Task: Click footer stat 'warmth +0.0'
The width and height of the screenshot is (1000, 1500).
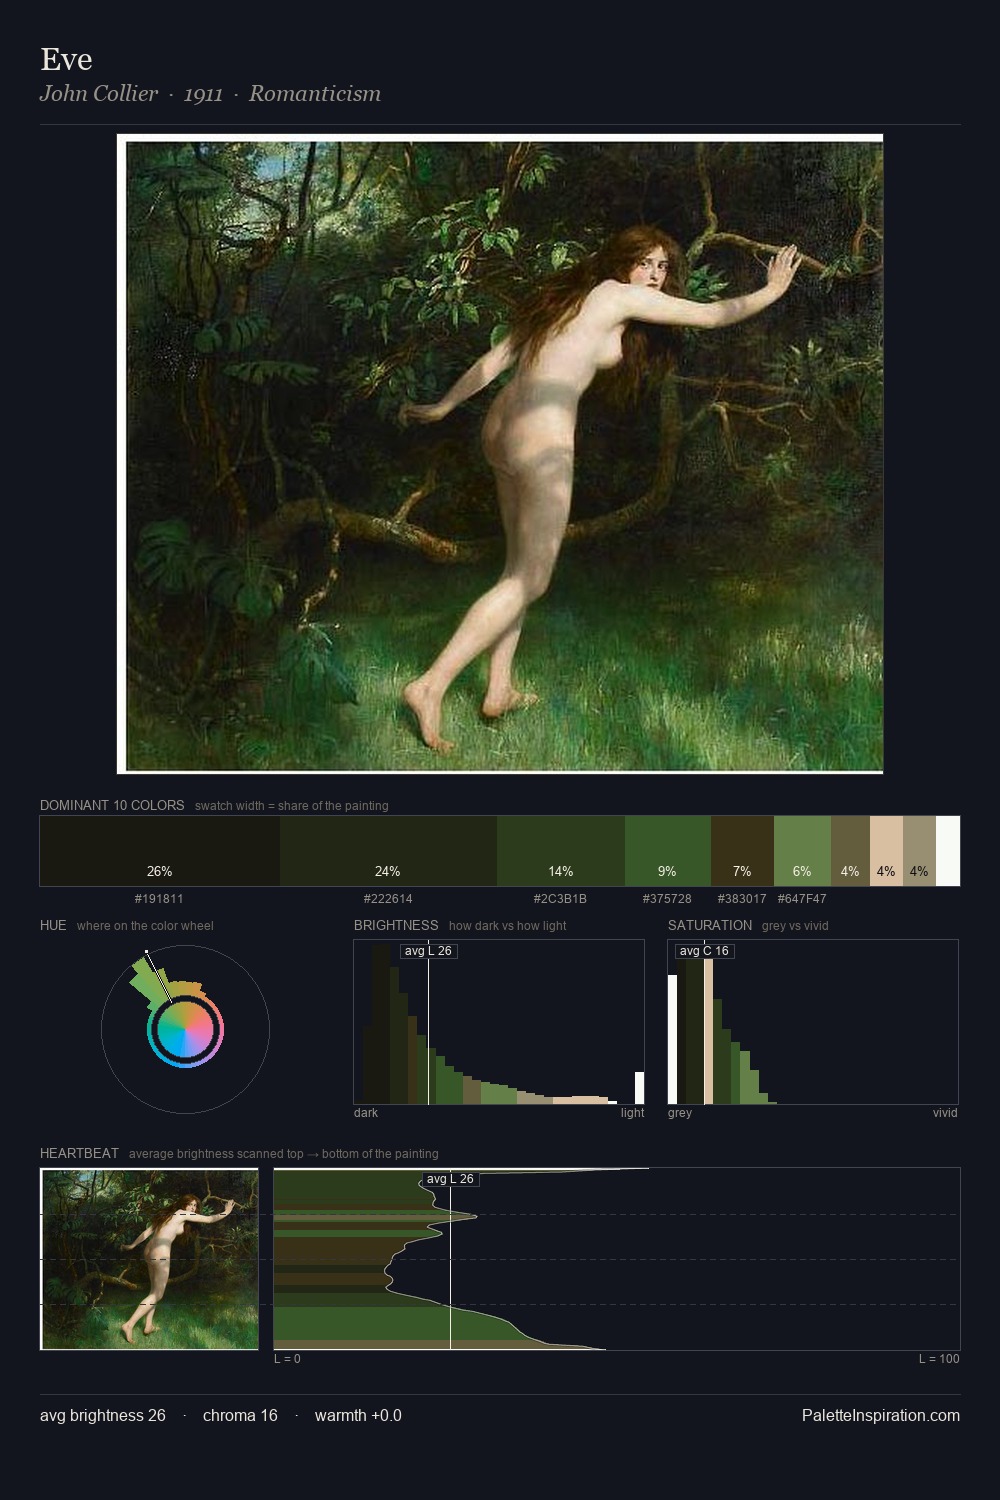Action: click(358, 1415)
